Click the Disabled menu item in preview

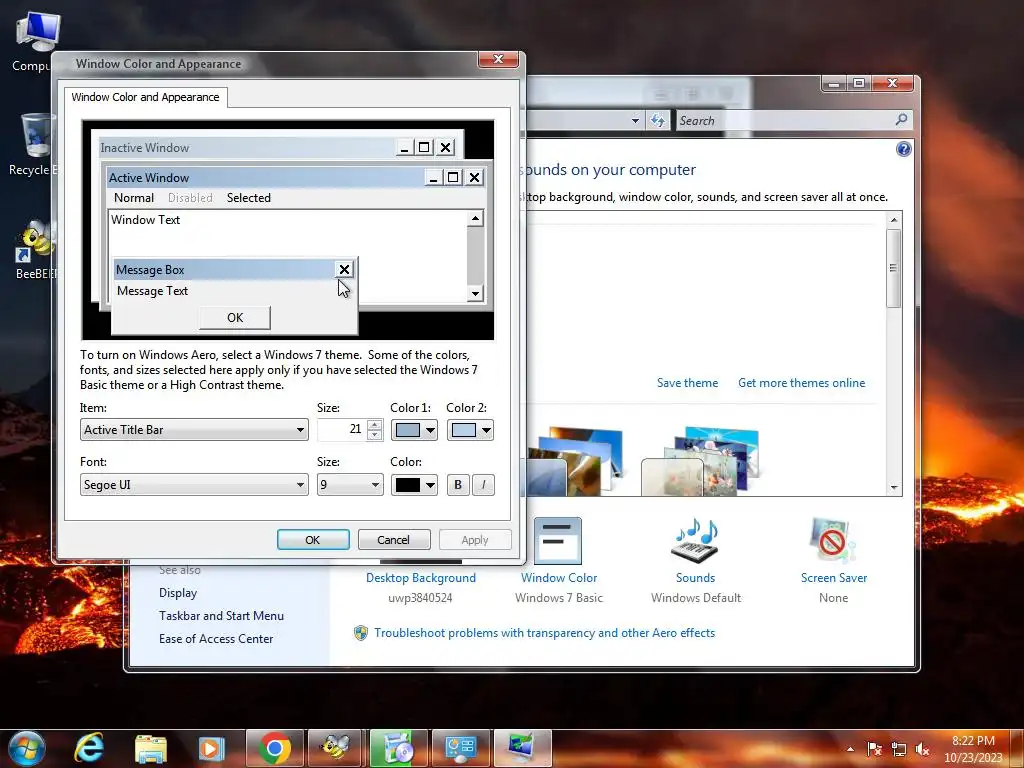[190, 198]
